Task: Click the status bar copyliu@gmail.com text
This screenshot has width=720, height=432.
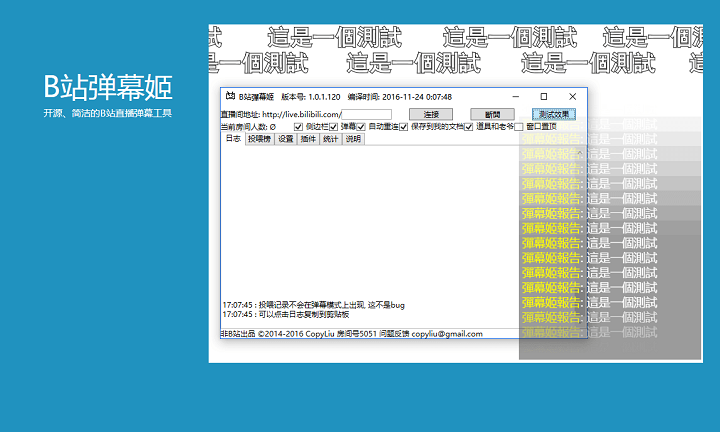Action: [x=447, y=334]
